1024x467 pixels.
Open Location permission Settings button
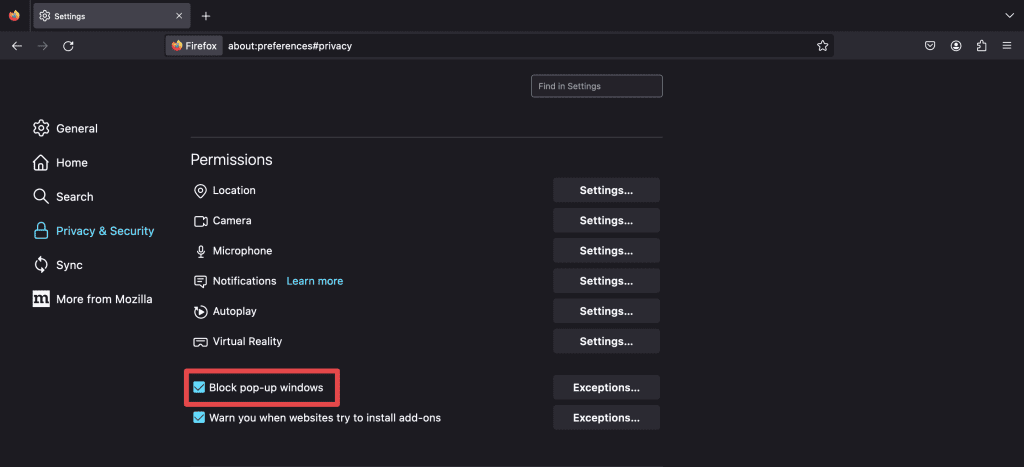(606, 190)
